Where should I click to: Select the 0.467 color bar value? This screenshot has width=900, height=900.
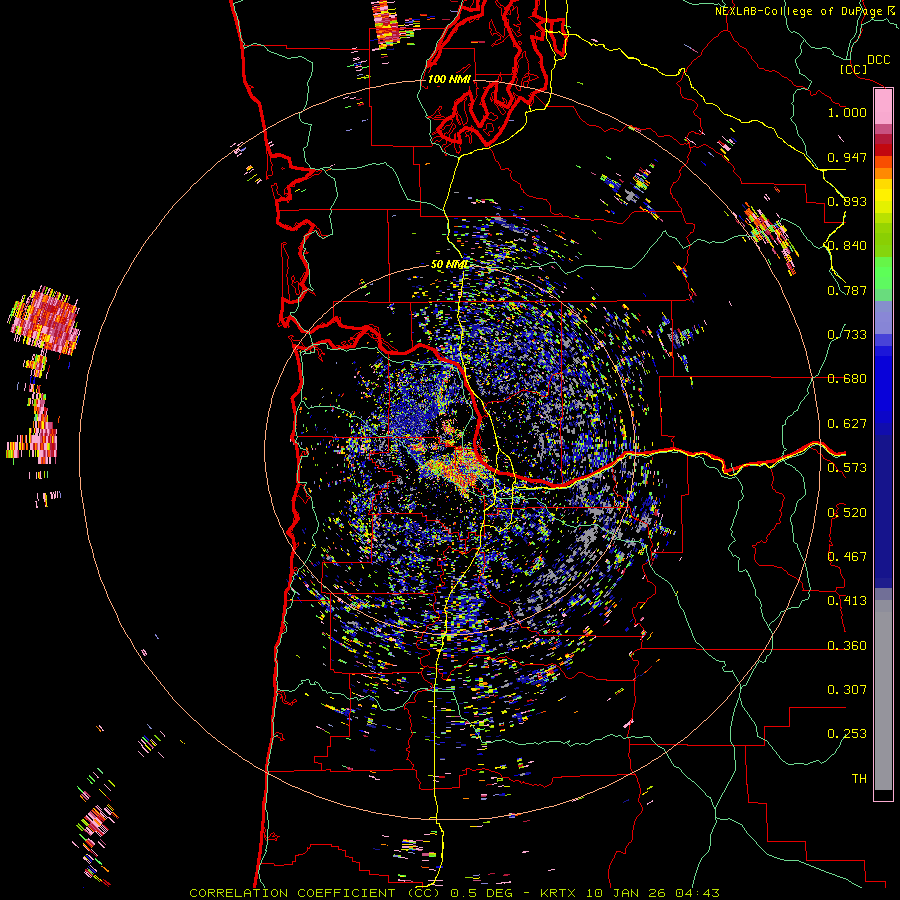847,557
